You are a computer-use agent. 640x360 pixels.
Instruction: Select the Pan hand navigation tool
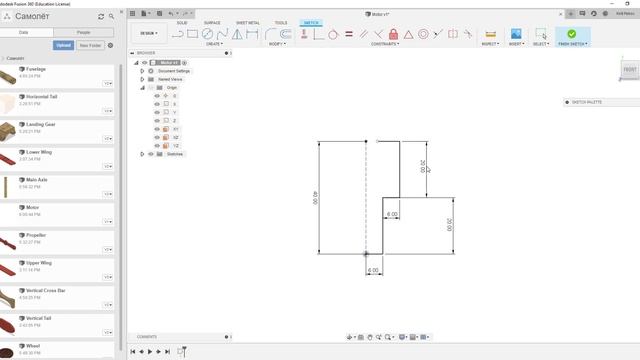click(370, 337)
